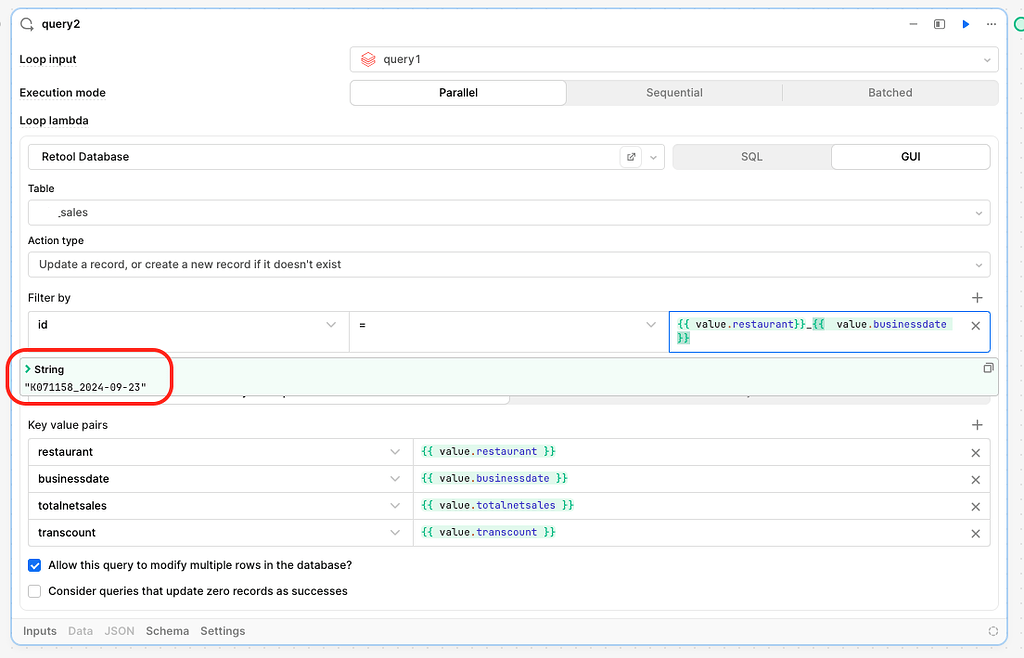
Task: Switch the query editor to SQL mode
Action: click(752, 157)
